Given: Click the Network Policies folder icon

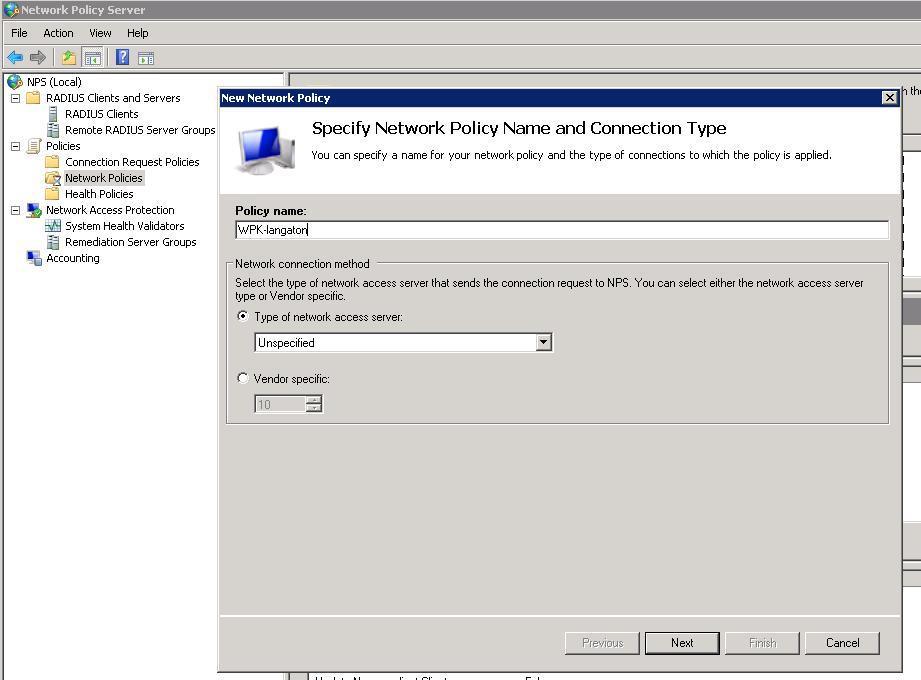Looking at the screenshot, I should tap(53, 178).
